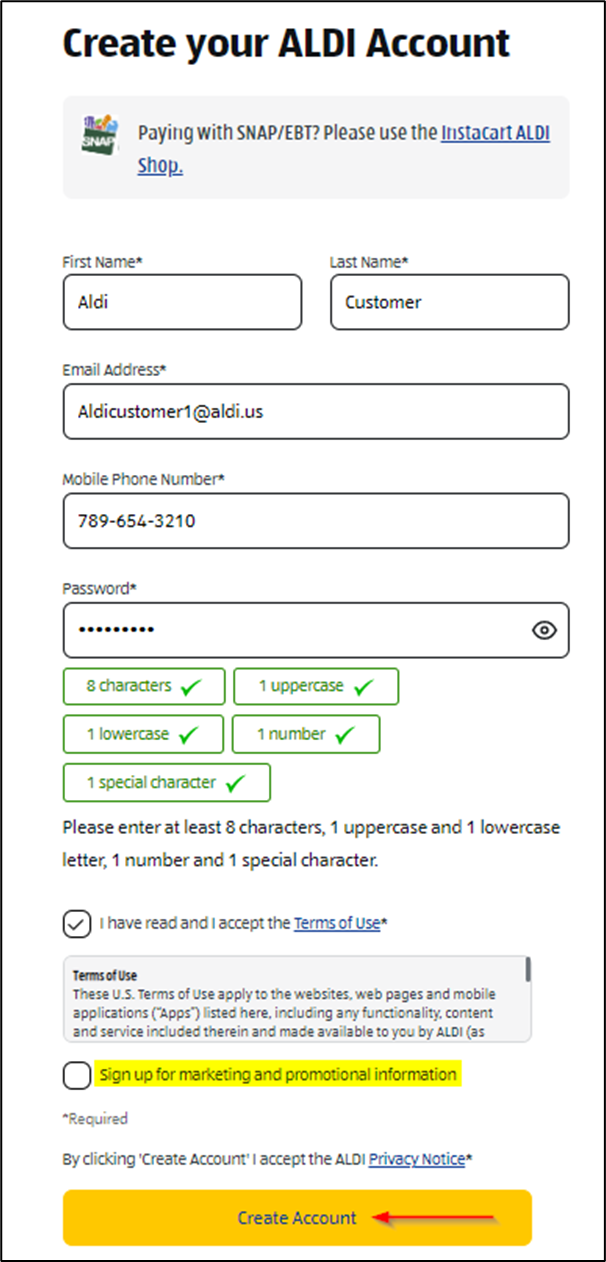Click the First Name input field
This screenshot has height=1262, width=606.
[x=181, y=302]
